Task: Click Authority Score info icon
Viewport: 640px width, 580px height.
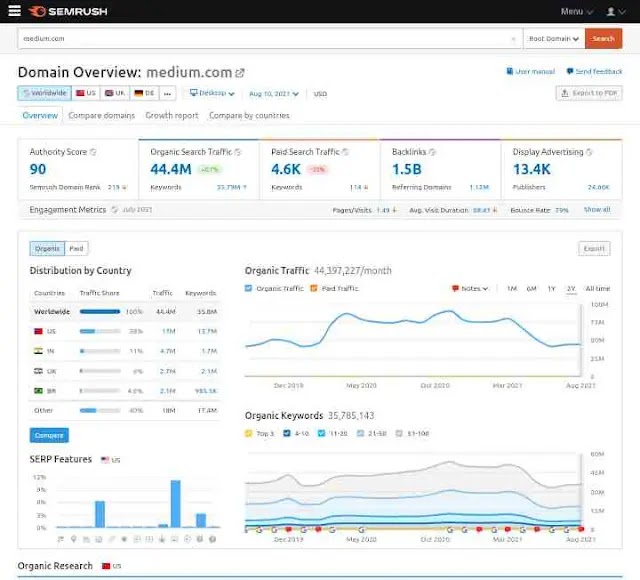Action: (x=93, y=152)
